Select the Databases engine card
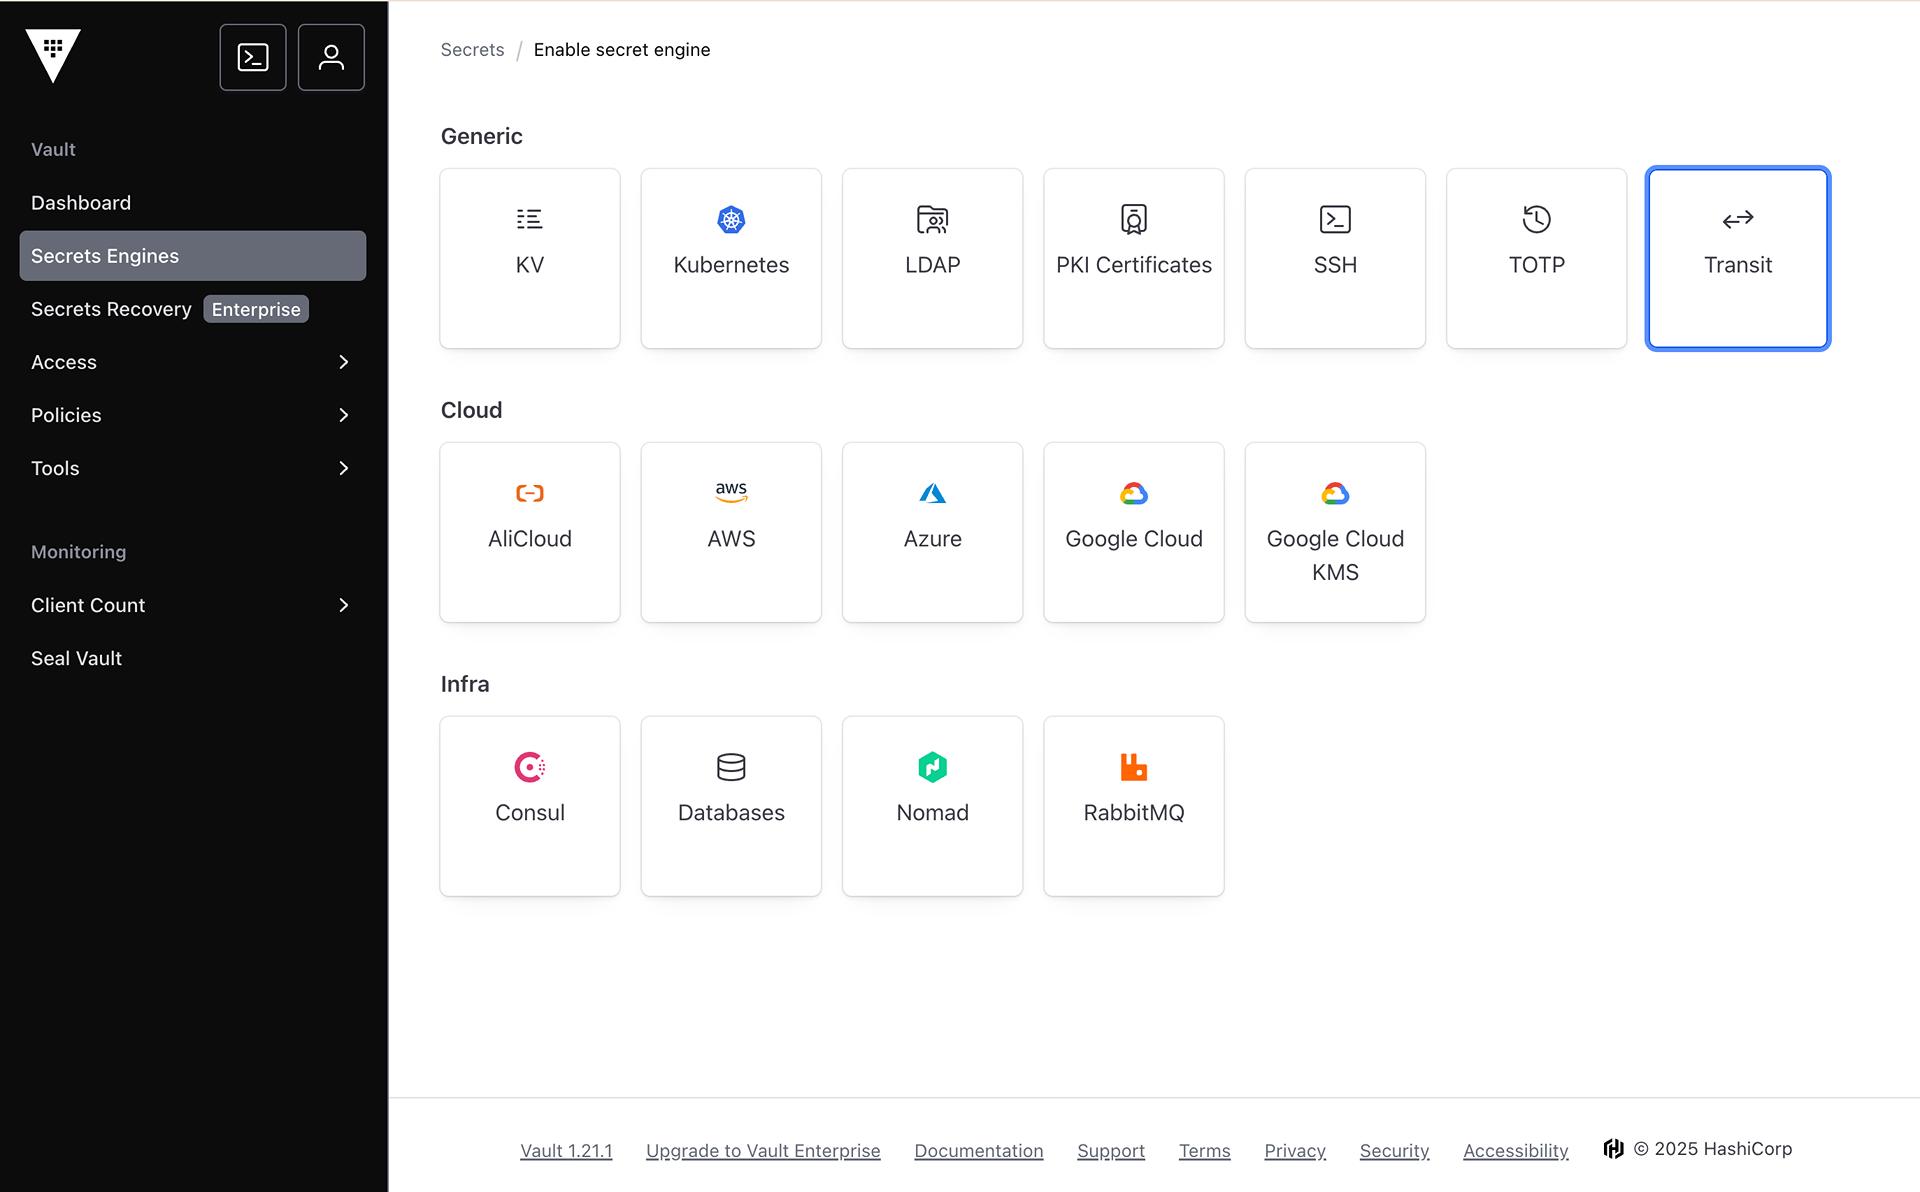Screen dimensions: 1920x1192 731,806
